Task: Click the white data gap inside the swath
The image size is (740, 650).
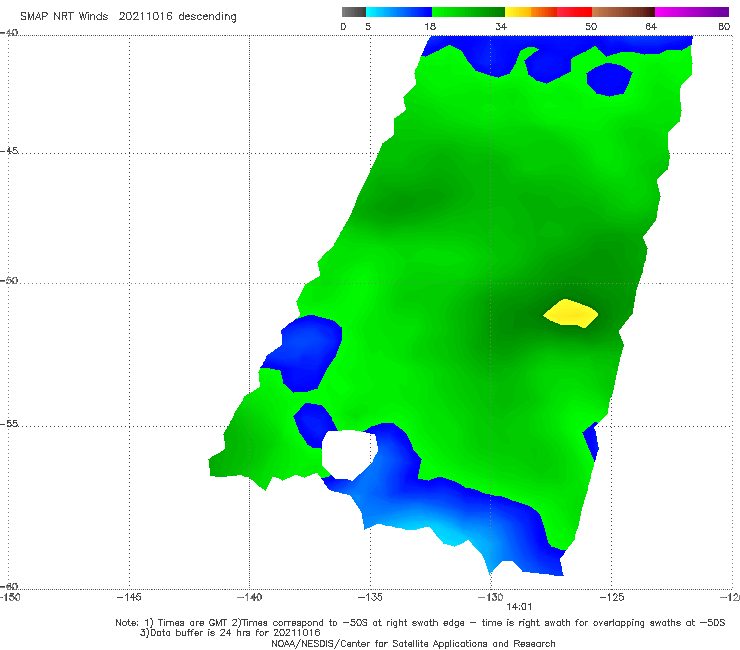Action: 349,454
